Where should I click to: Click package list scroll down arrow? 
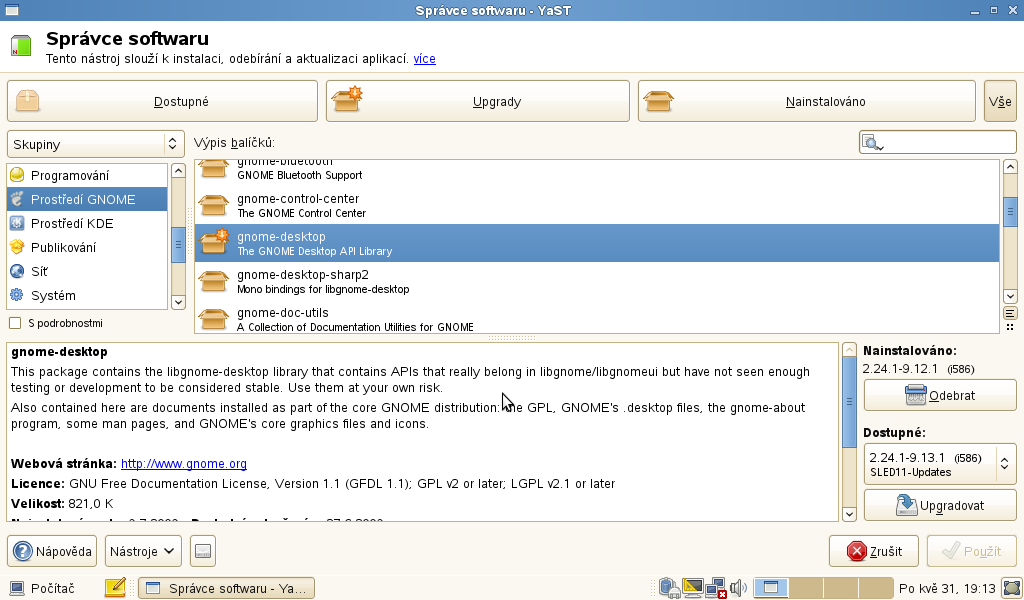tap(1010, 296)
